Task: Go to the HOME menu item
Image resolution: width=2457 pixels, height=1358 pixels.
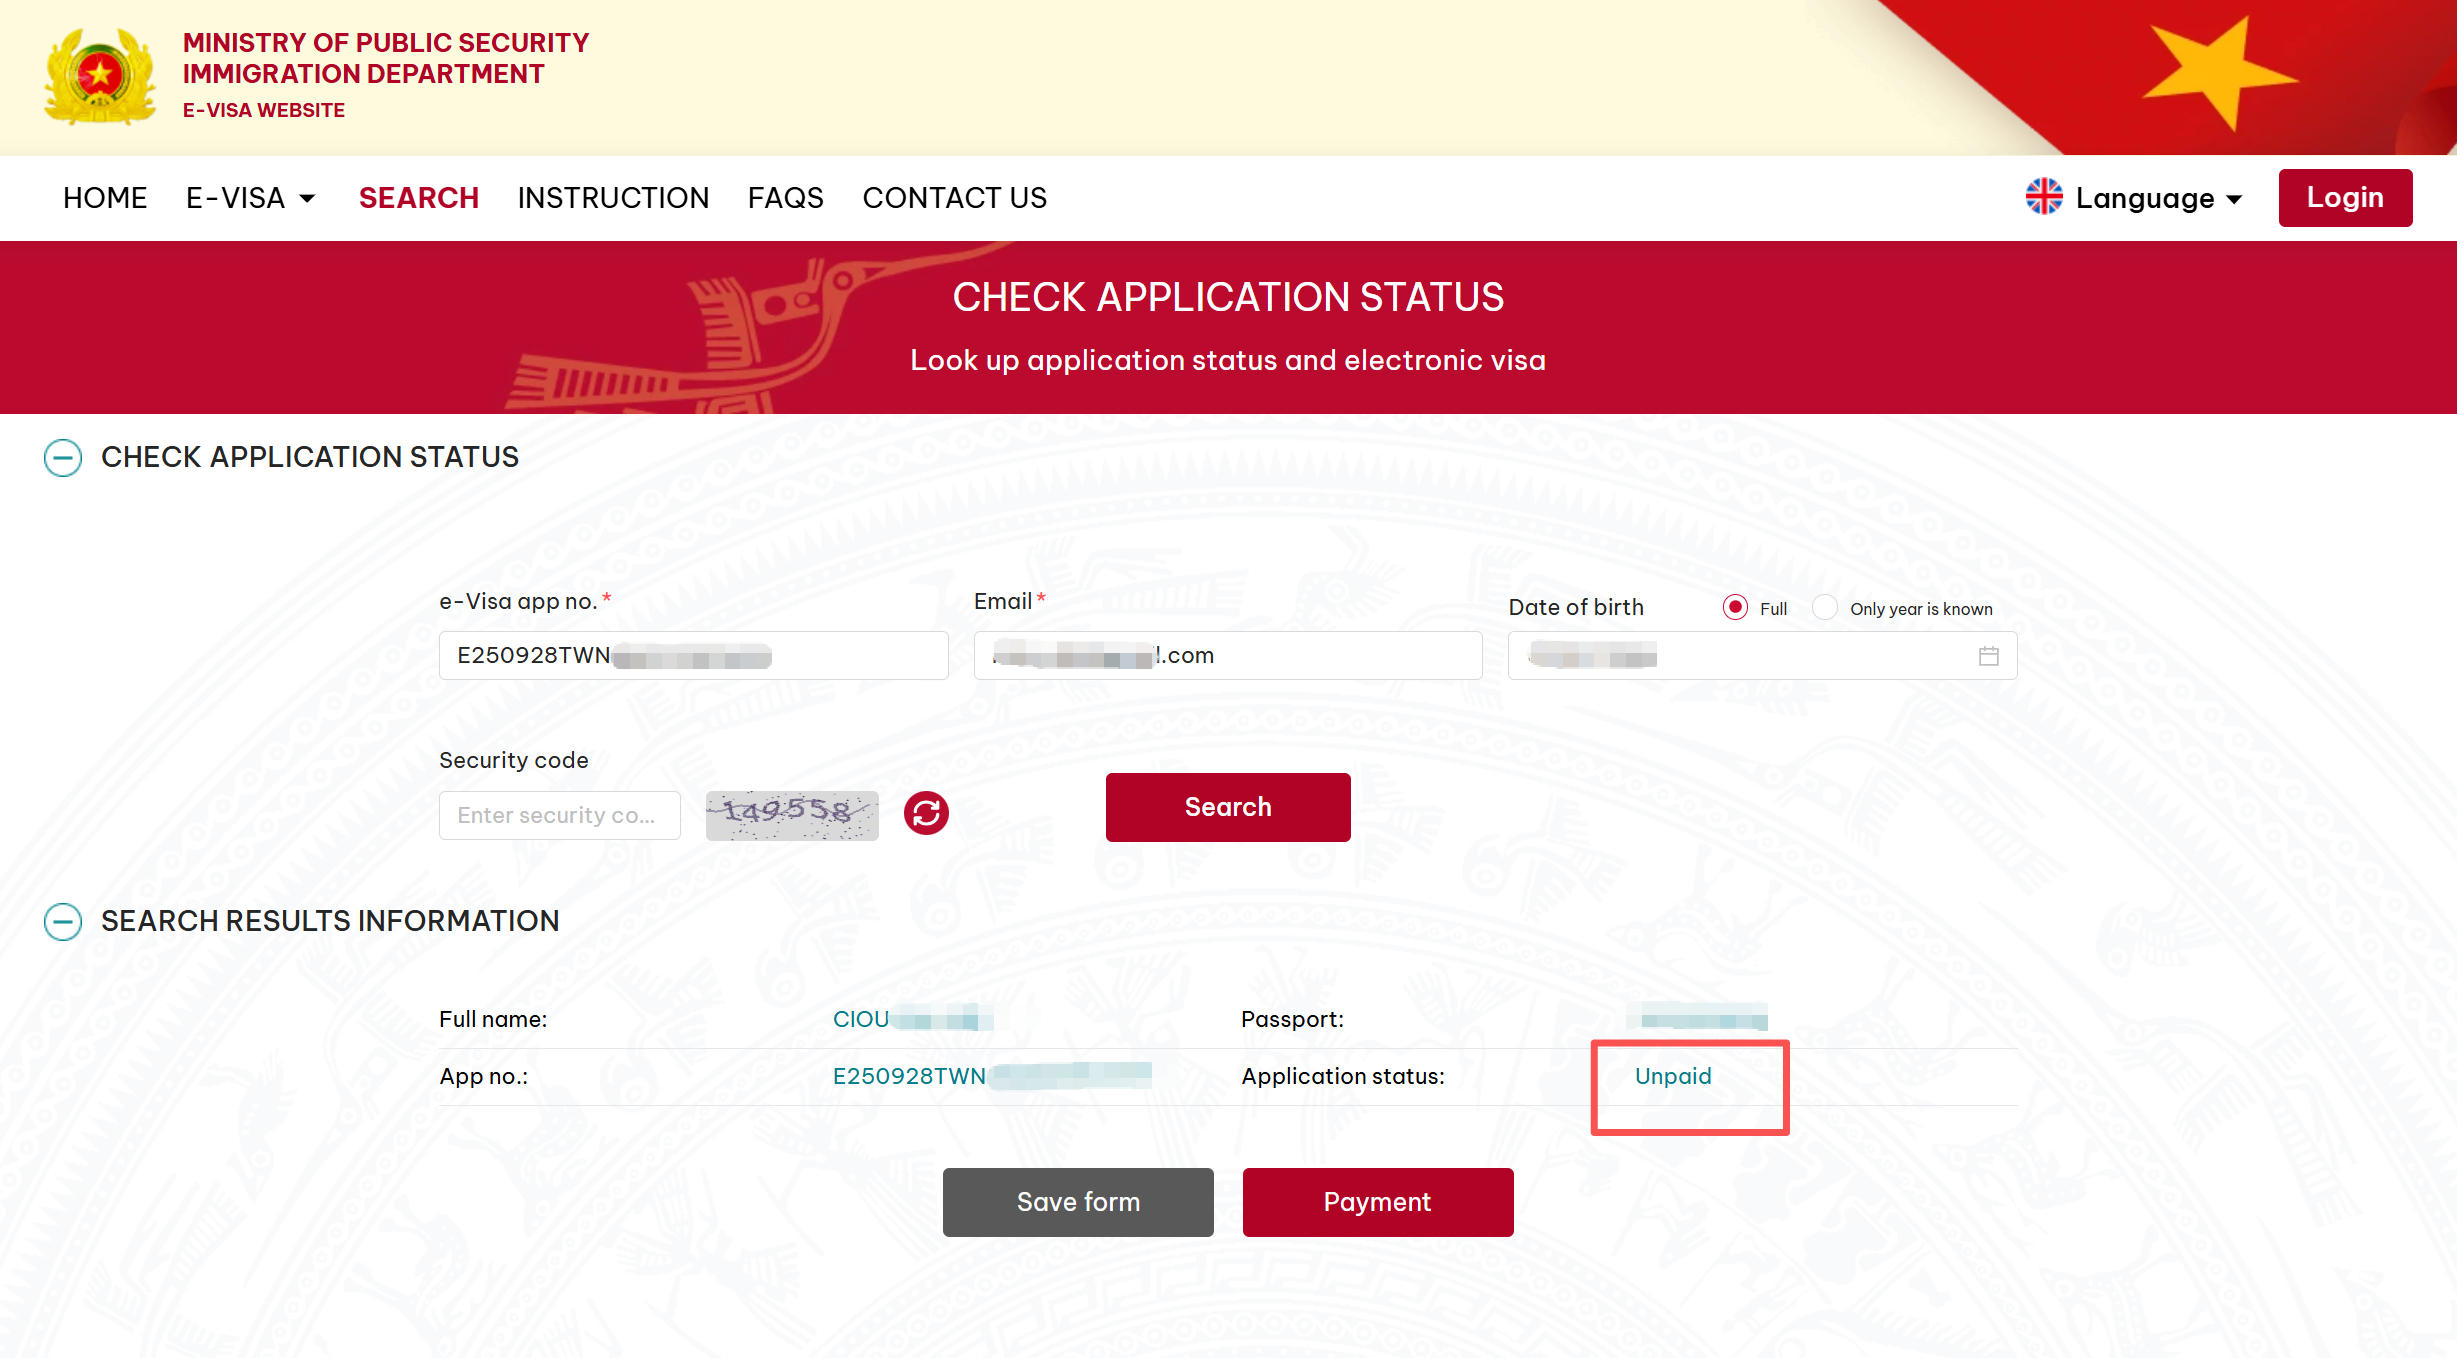Action: coord(105,198)
